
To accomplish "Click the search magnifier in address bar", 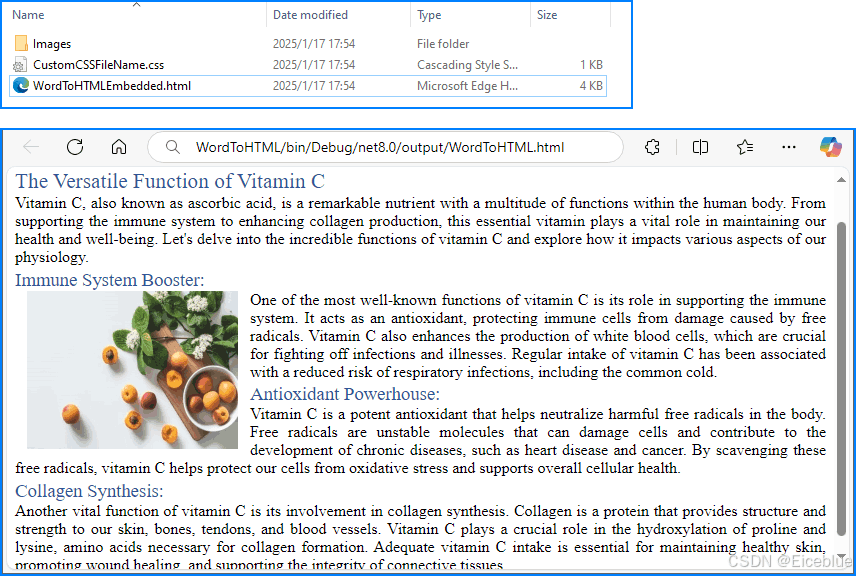I will [173, 147].
